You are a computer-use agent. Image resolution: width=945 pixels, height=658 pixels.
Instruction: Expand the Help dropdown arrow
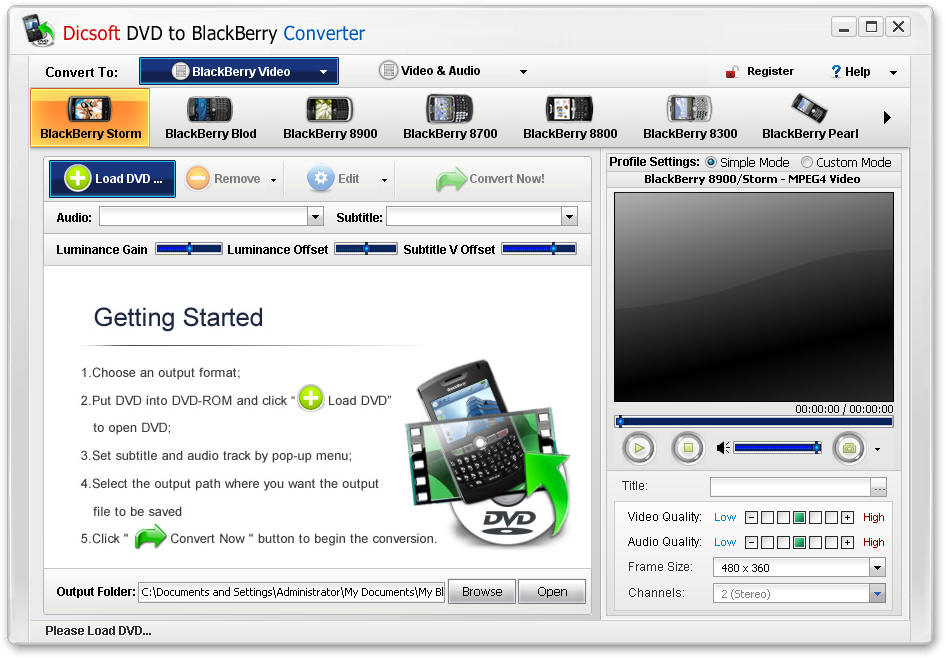pos(893,73)
